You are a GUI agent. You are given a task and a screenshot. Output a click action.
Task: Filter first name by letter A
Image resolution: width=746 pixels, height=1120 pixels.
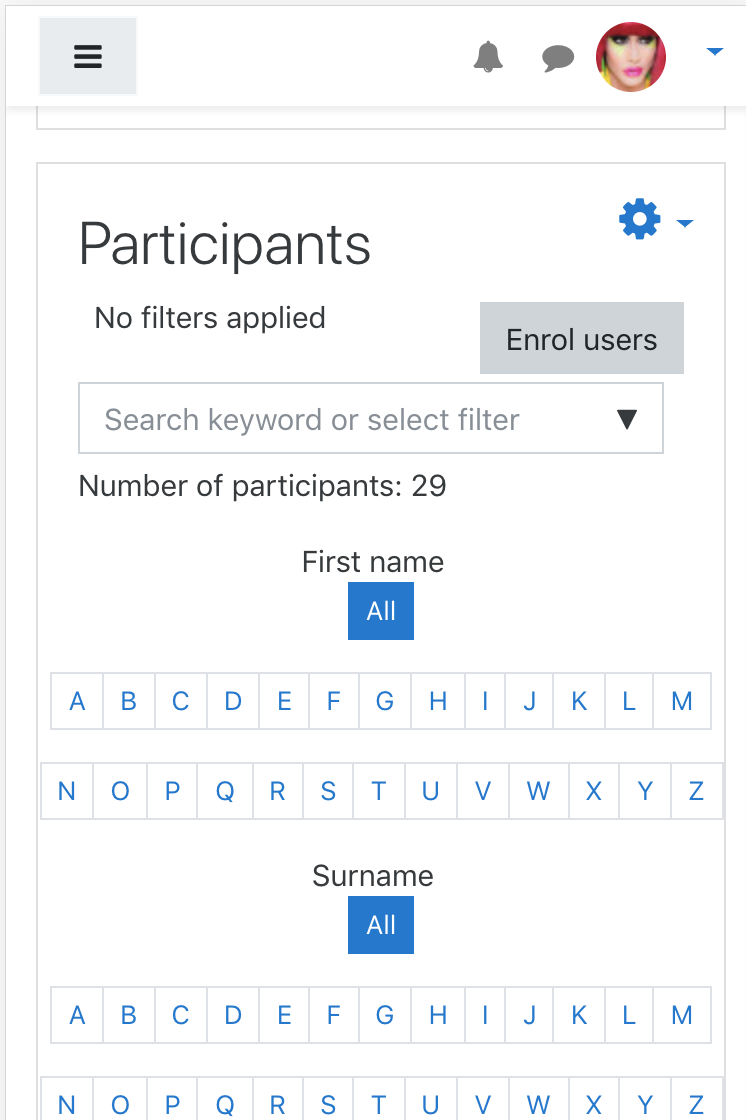click(x=77, y=701)
